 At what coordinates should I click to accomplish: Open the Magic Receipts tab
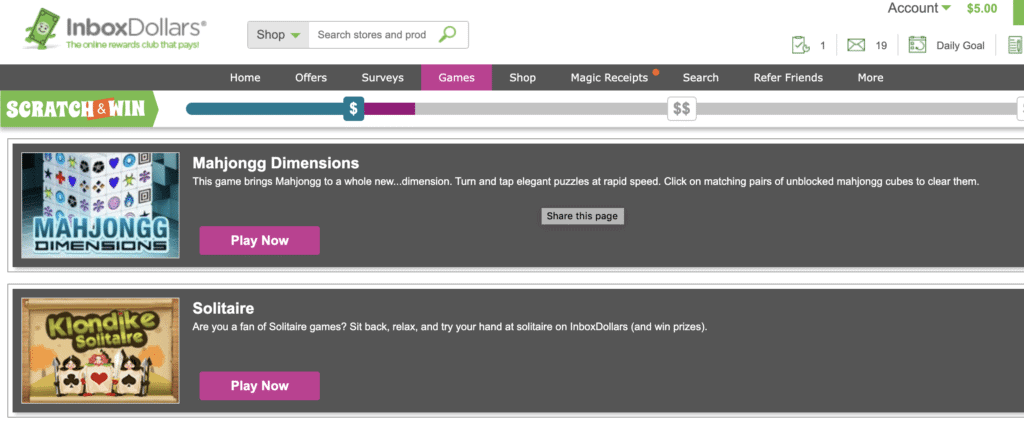[609, 78]
